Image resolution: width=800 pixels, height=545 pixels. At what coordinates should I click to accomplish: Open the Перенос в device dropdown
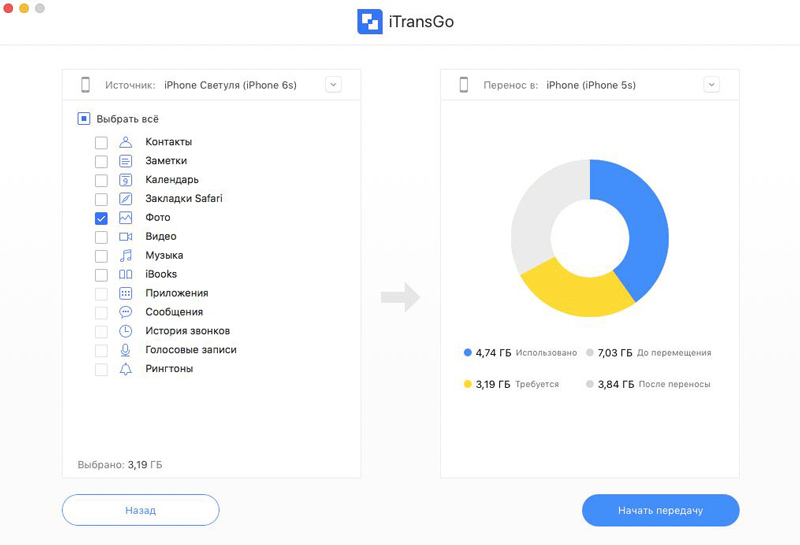pyautogui.click(x=711, y=85)
